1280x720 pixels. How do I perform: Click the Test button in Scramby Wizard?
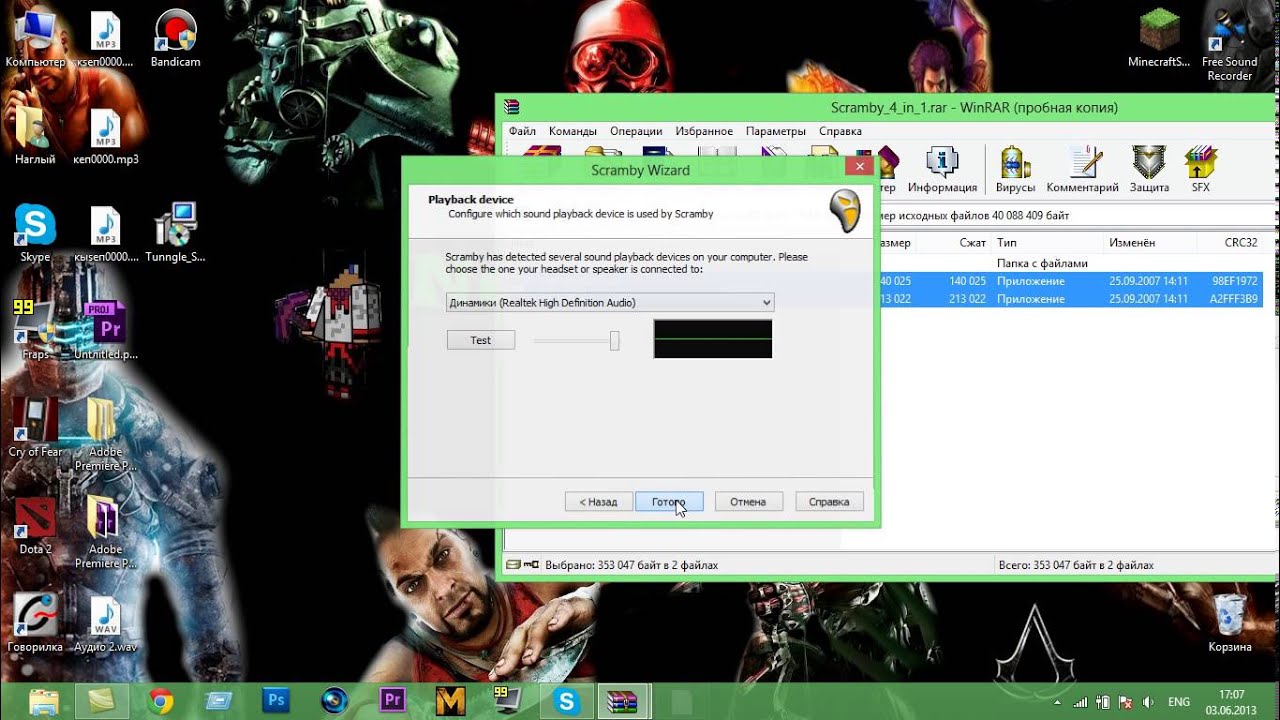pos(481,340)
